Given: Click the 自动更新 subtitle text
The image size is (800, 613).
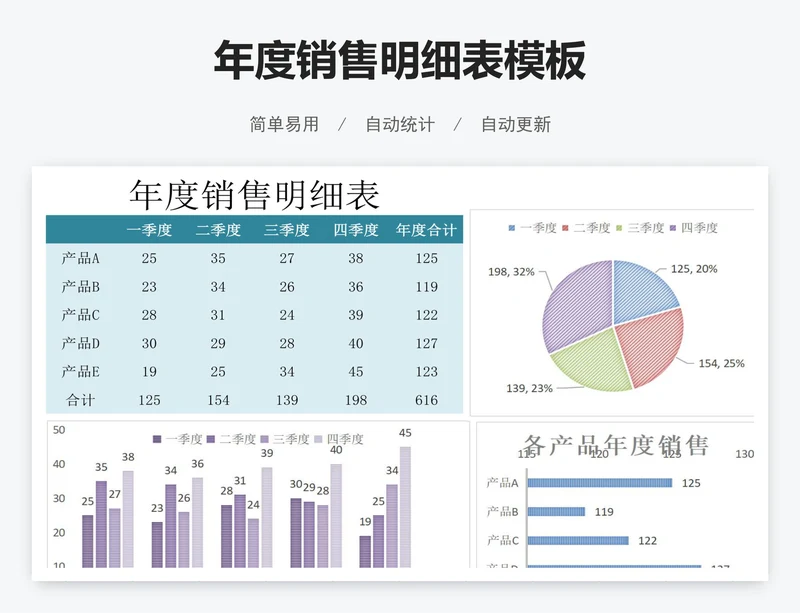Looking at the screenshot, I should click(x=516, y=124).
